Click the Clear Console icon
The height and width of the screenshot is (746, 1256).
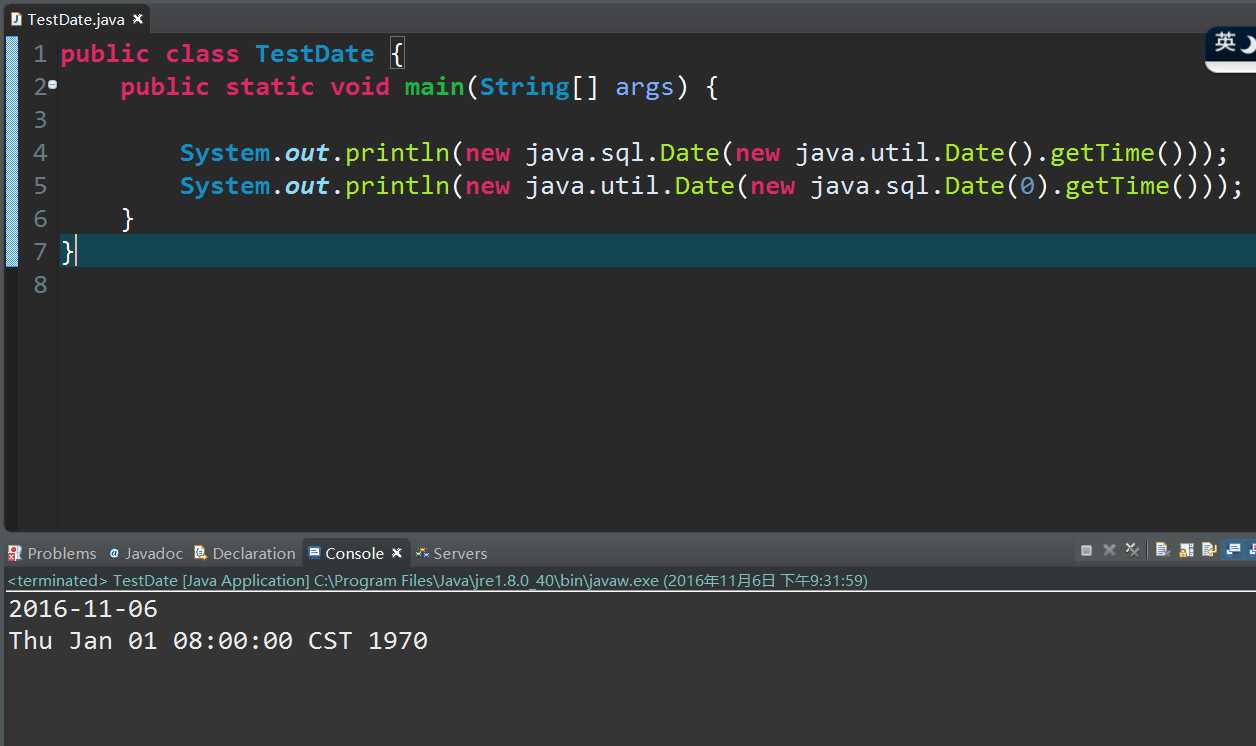1162,549
